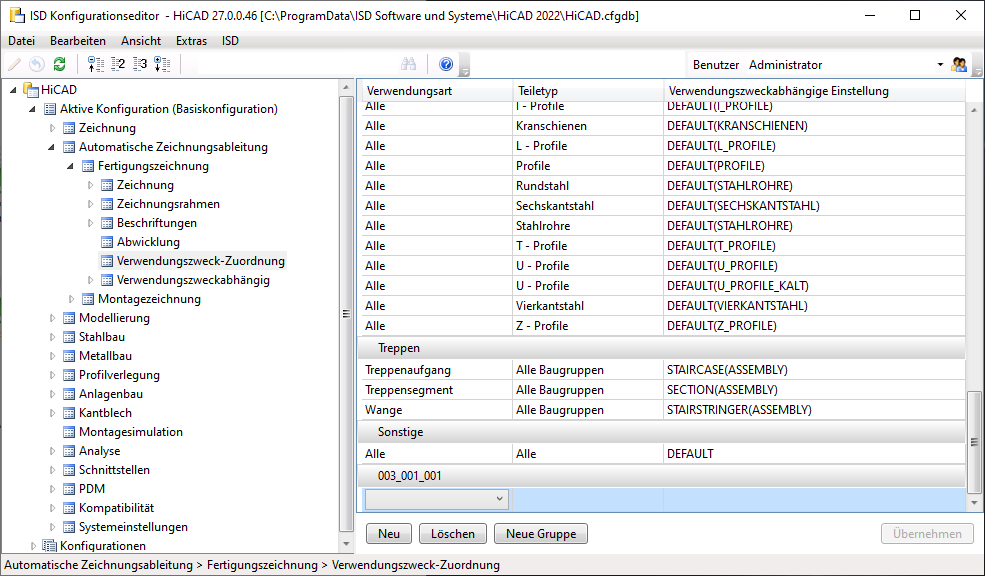This screenshot has width=985, height=576.
Task: Click the Übernehmen button
Action: pos(927,533)
